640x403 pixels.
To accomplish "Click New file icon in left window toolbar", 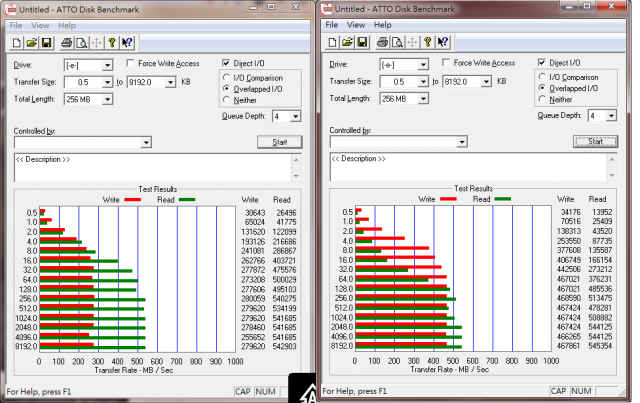I will (x=17, y=43).
